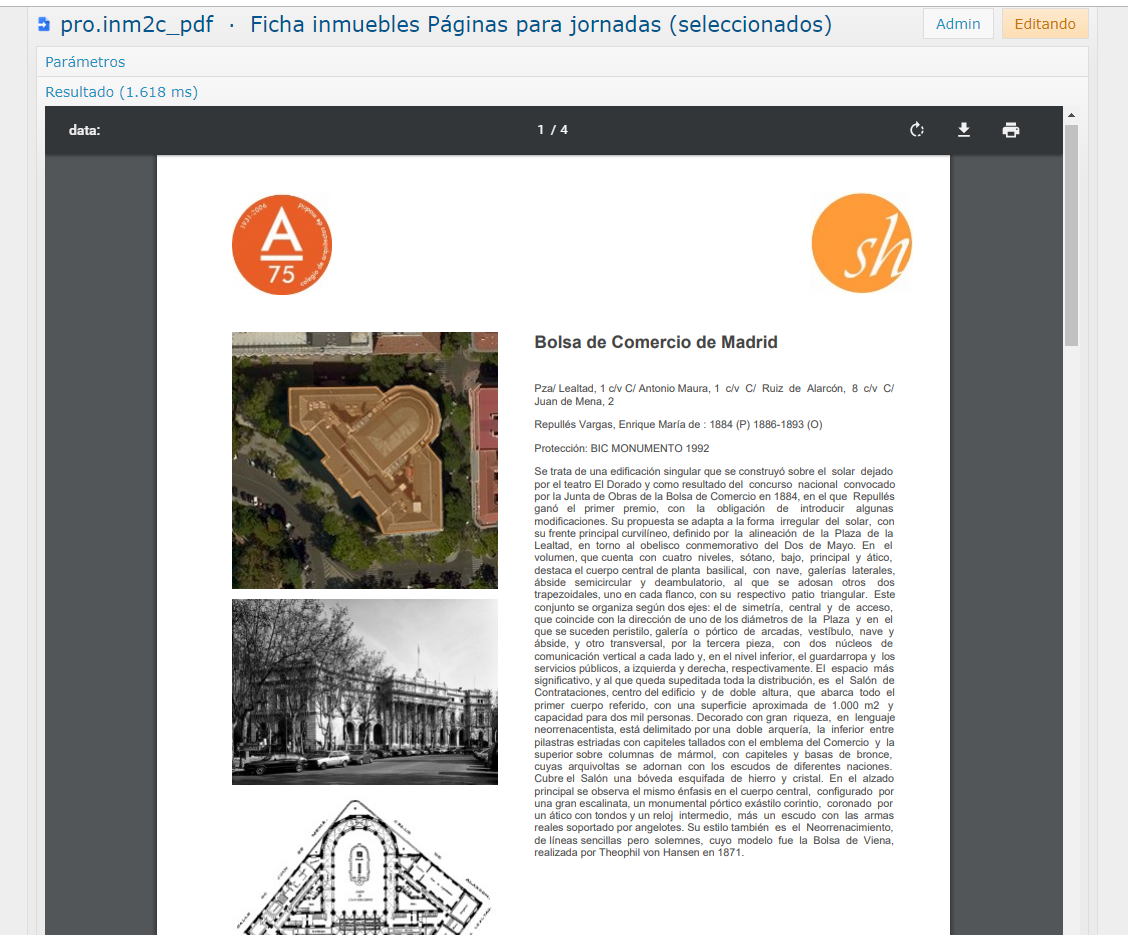Click the scrollbar up arrow

1071,115
